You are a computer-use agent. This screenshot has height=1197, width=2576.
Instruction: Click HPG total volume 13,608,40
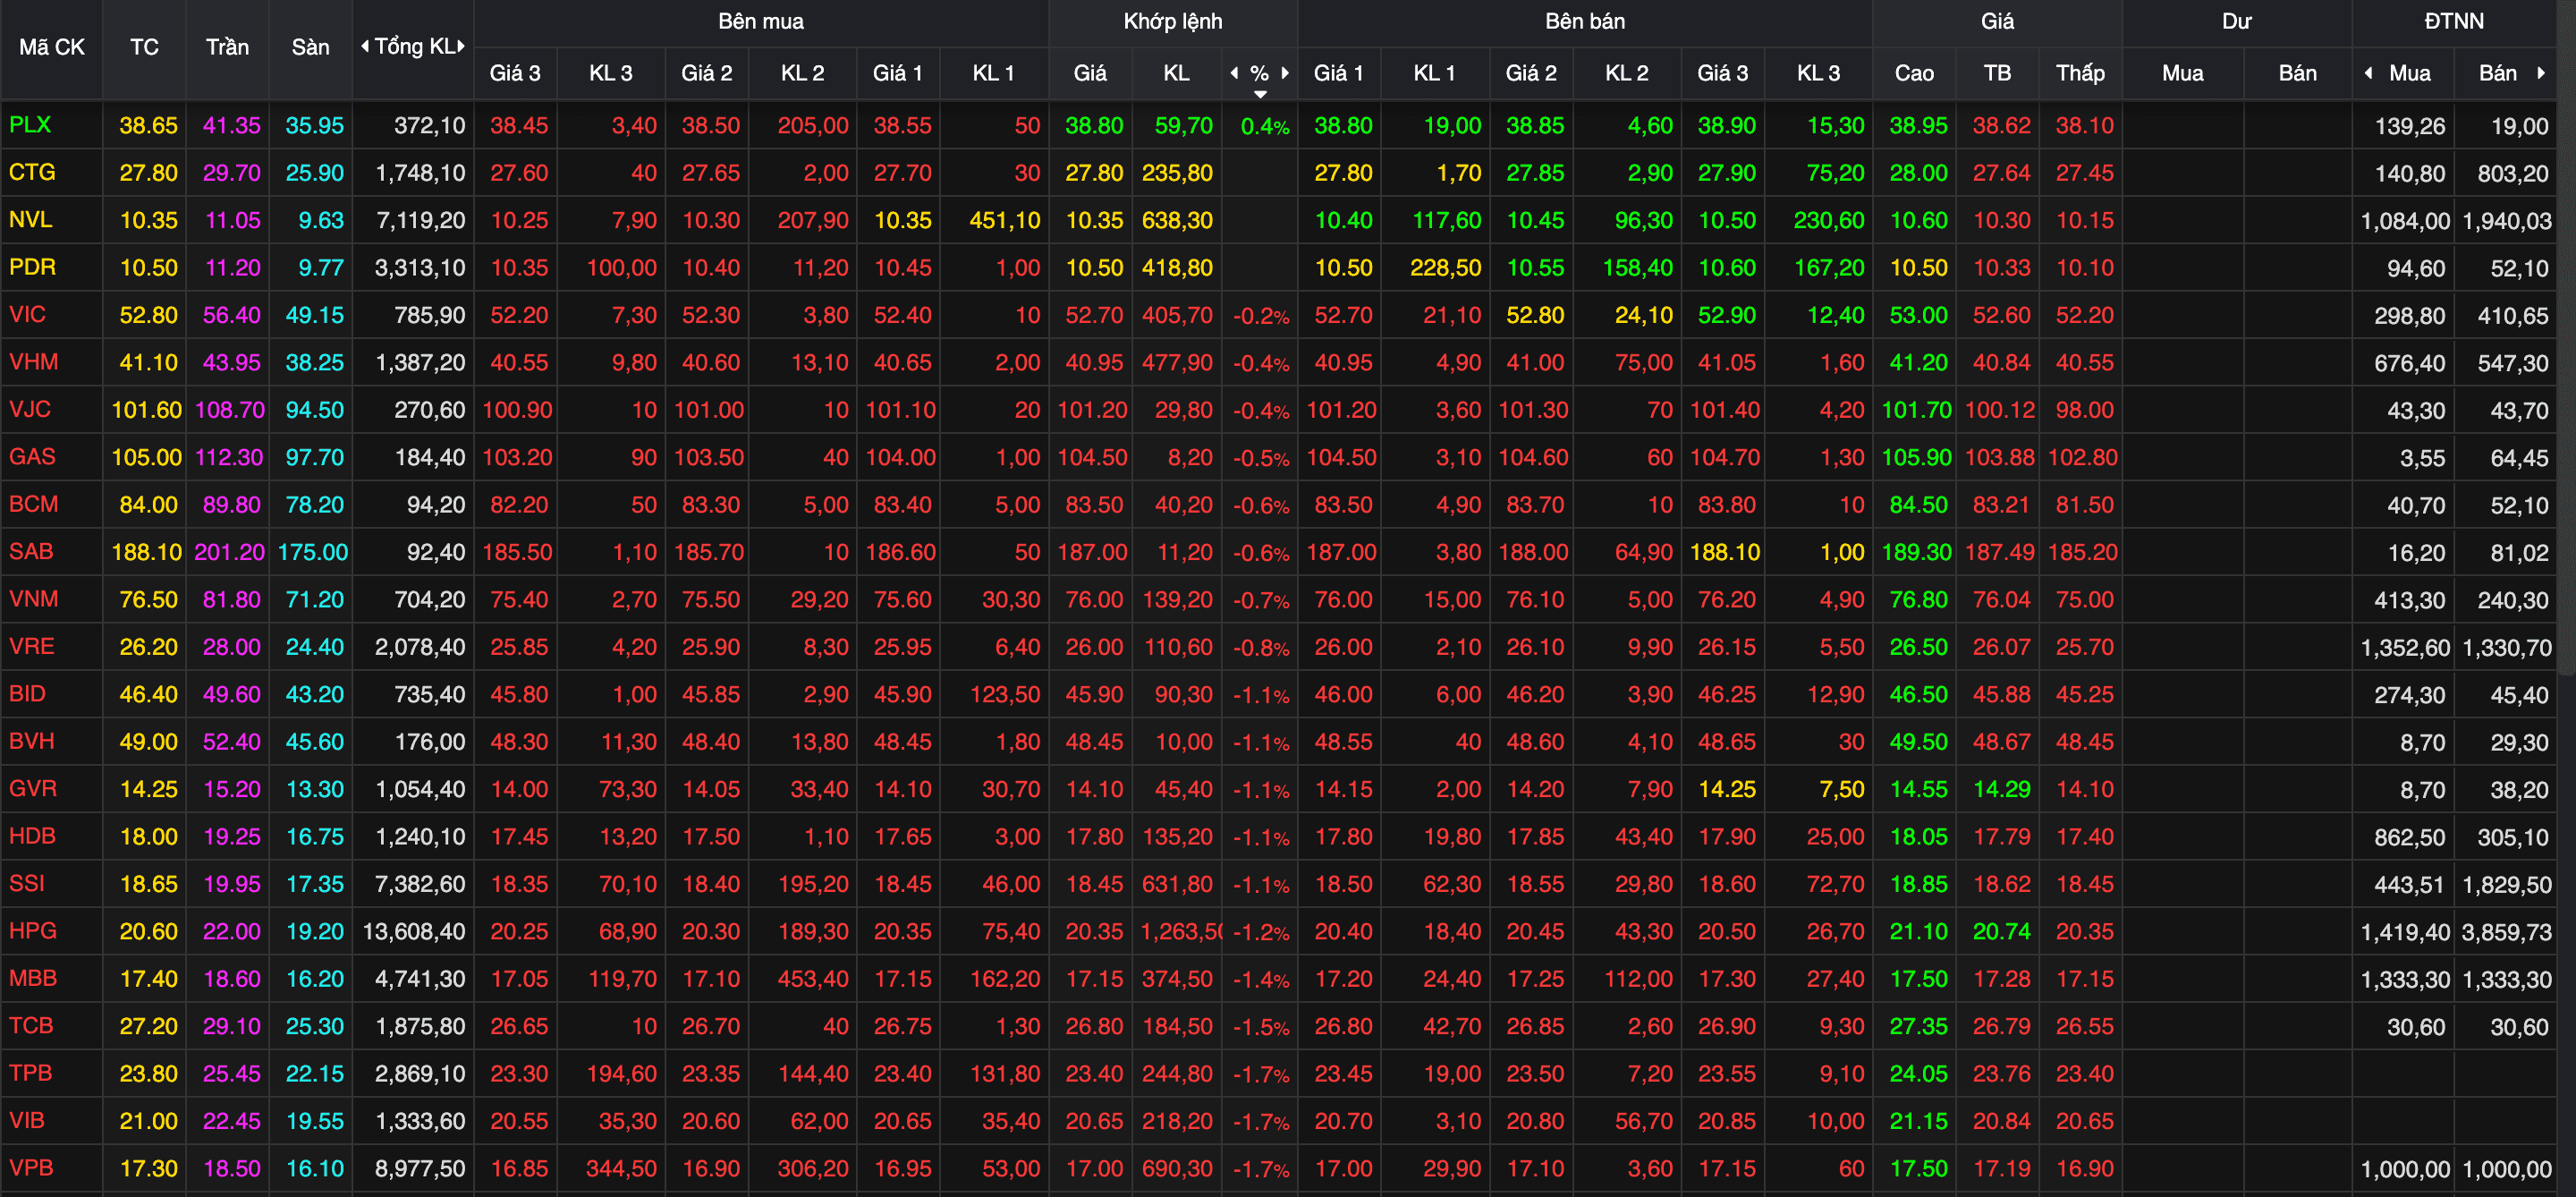point(414,931)
